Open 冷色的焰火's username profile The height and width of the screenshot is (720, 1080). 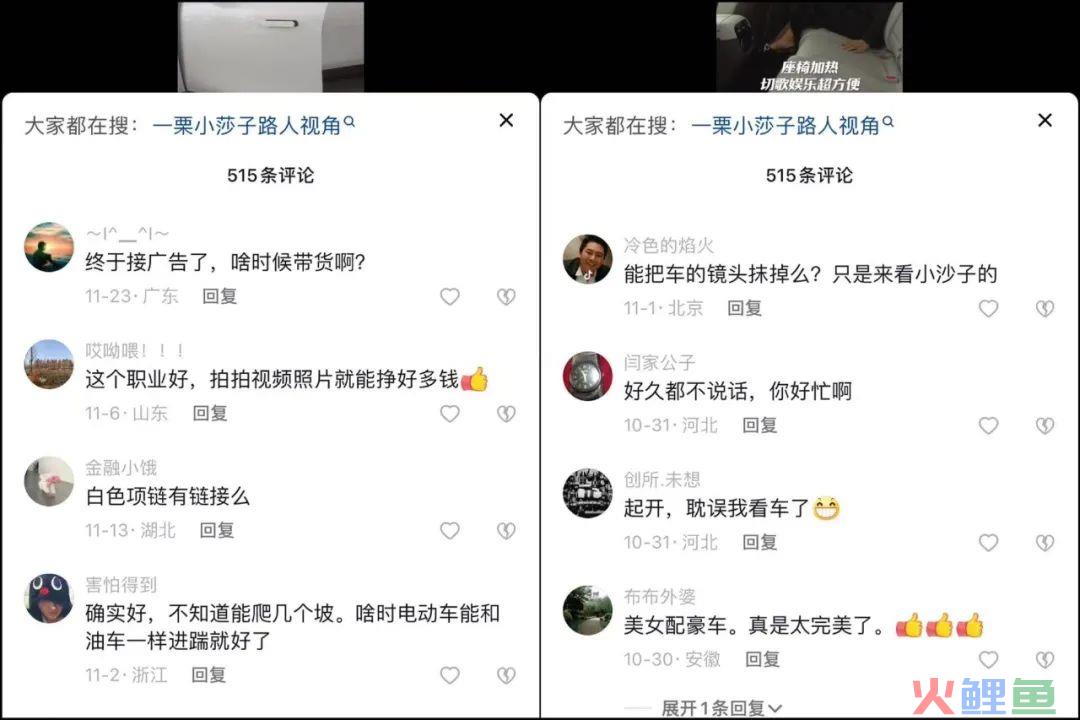(x=668, y=245)
